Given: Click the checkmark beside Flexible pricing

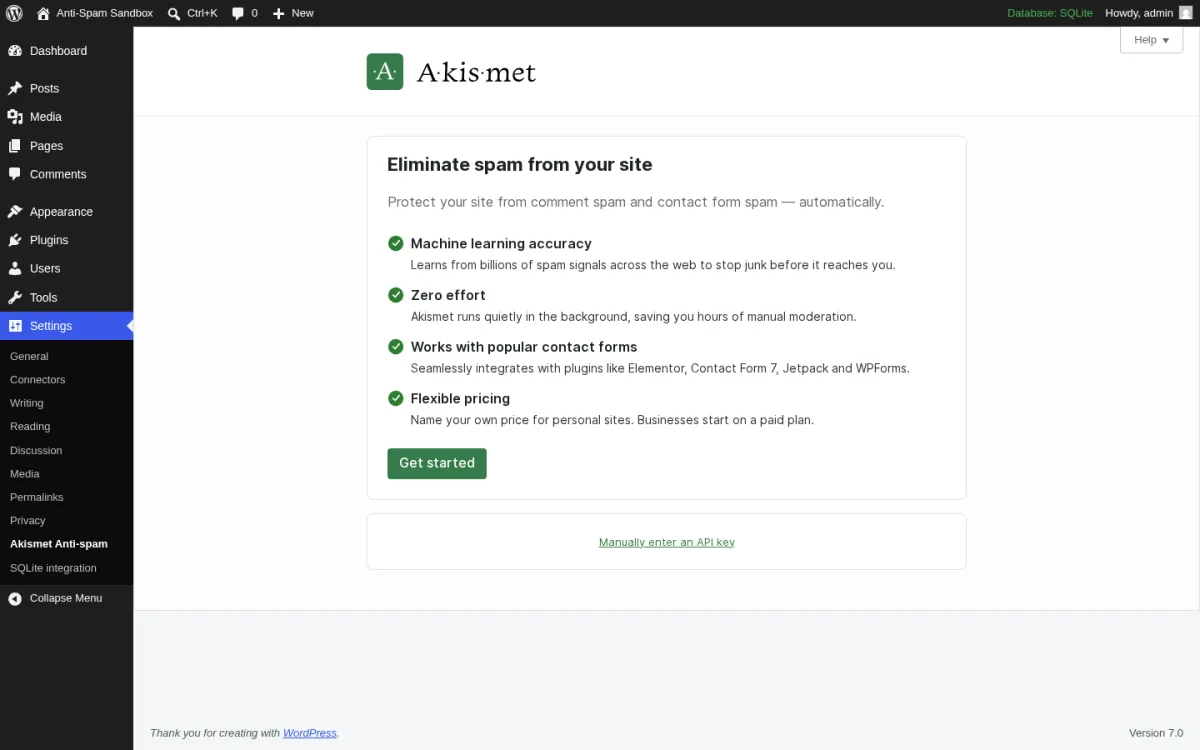Looking at the screenshot, I should (x=396, y=398).
